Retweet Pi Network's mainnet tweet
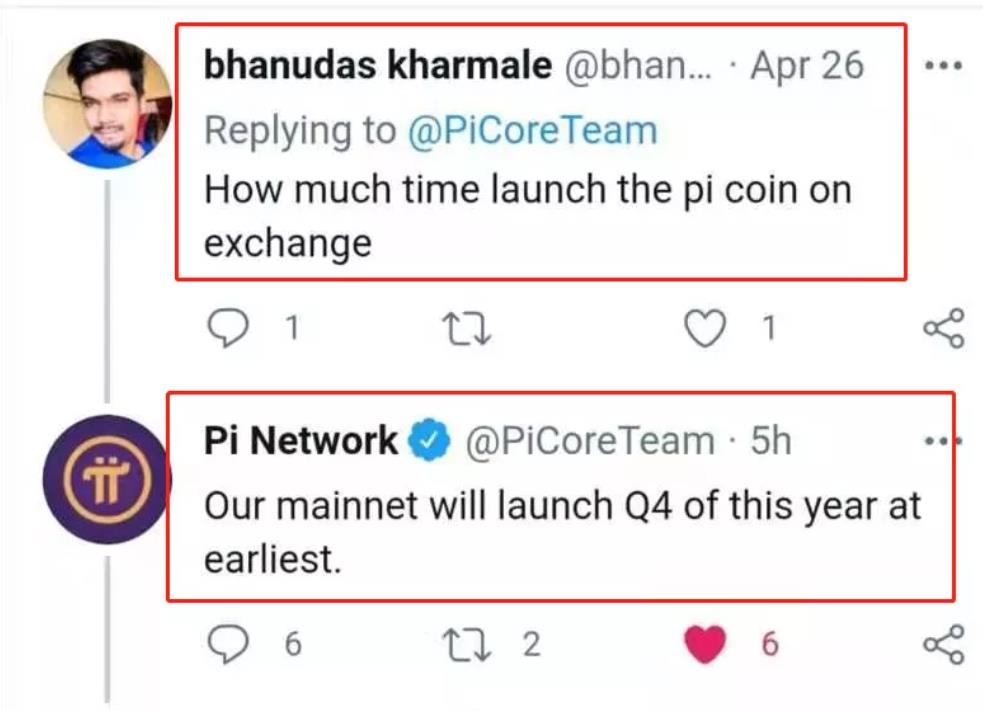This screenshot has width=983, height=711. (466, 645)
